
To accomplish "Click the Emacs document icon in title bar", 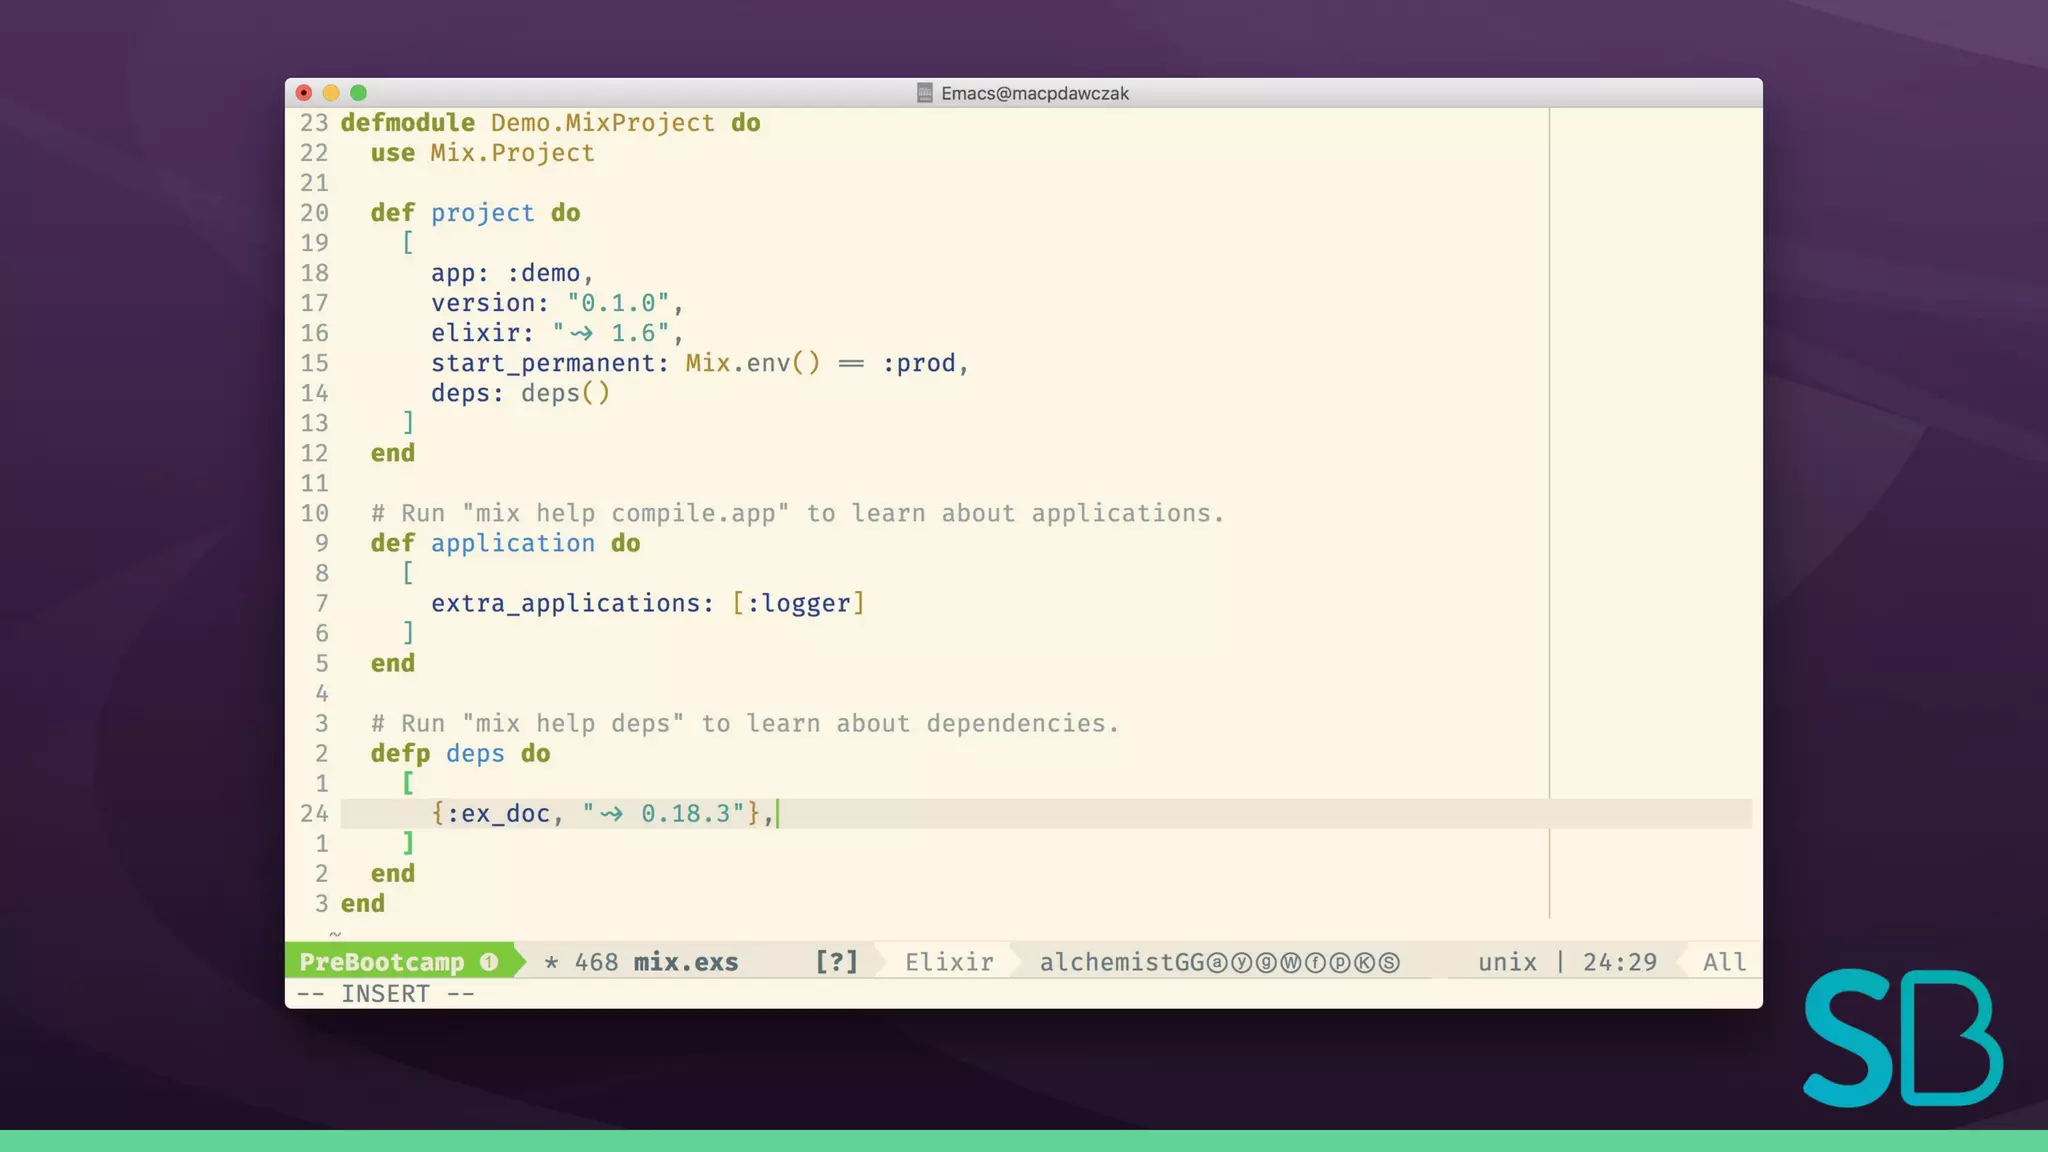I will point(925,93).
